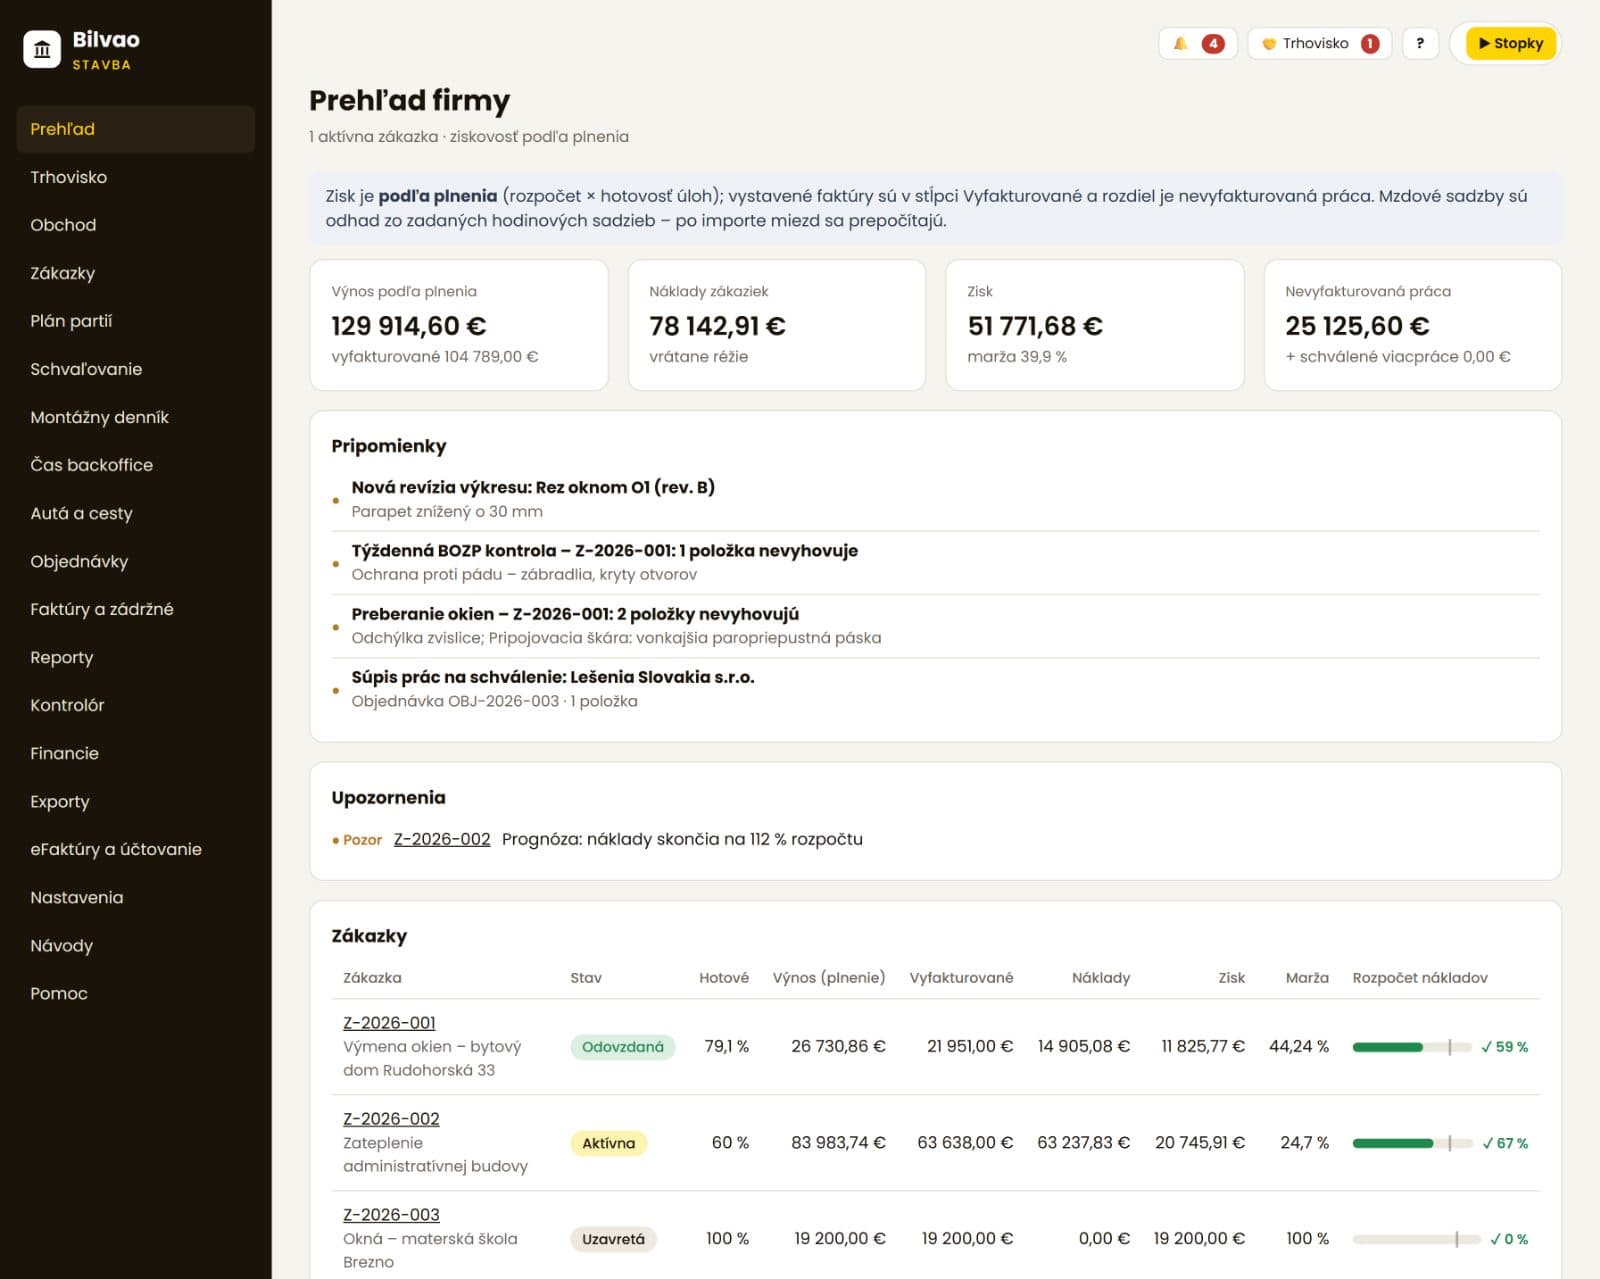This screenshot has width=1600, height=1279.
Task: Click the Aktívna status badge
Action: [x=609, y=1143]
